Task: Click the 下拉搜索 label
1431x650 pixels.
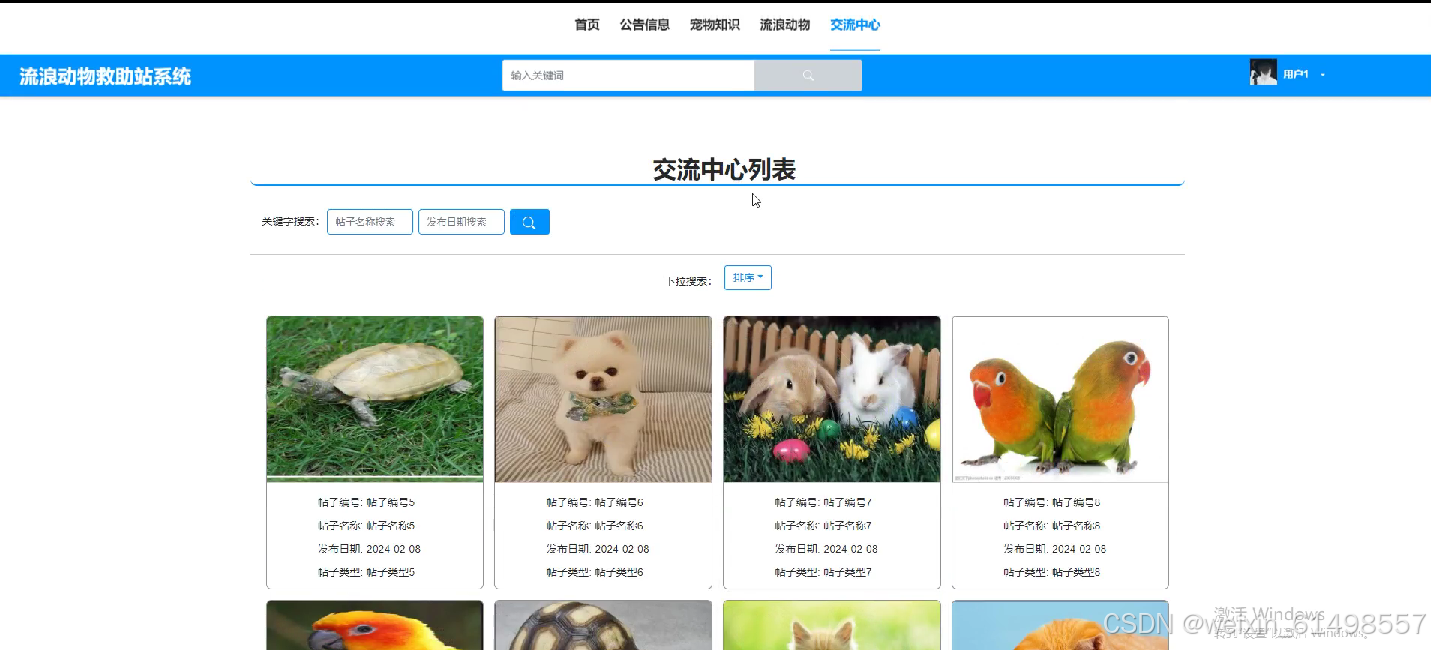Action: point(690,281)
